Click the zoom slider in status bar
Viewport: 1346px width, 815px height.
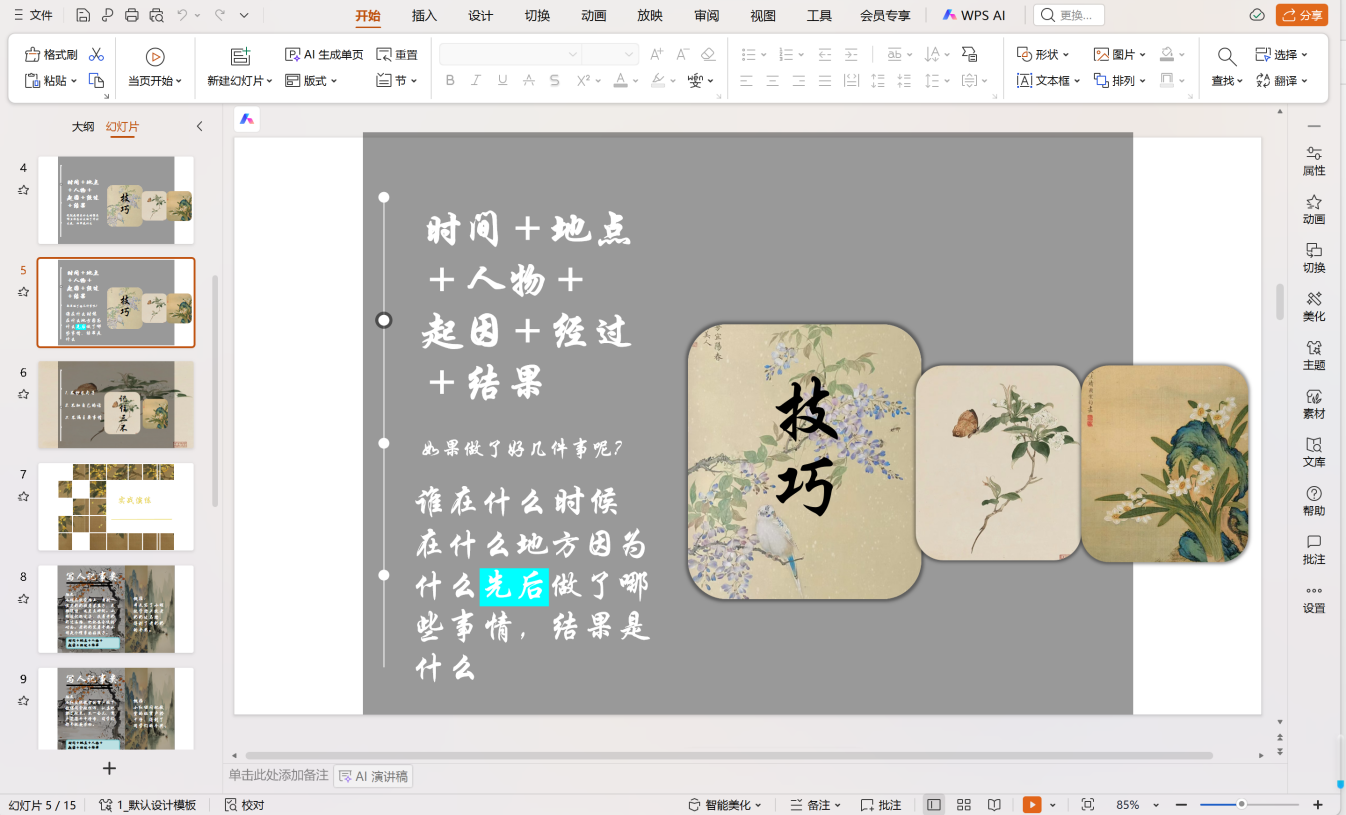pyautogui.click(x=1241, y=804)
